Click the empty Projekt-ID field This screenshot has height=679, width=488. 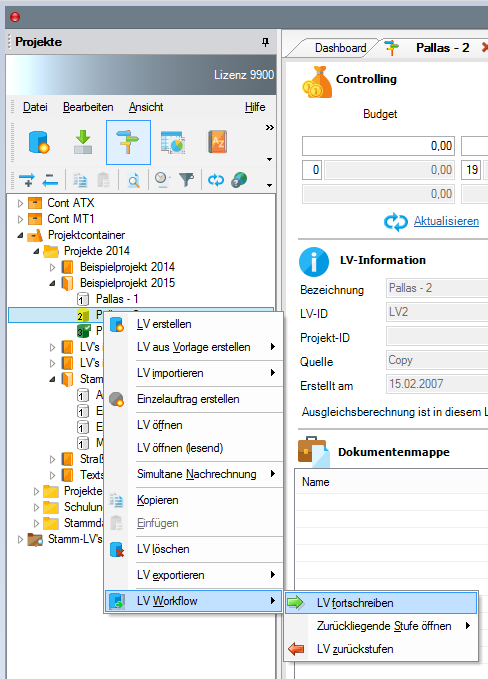coord(437,336)
